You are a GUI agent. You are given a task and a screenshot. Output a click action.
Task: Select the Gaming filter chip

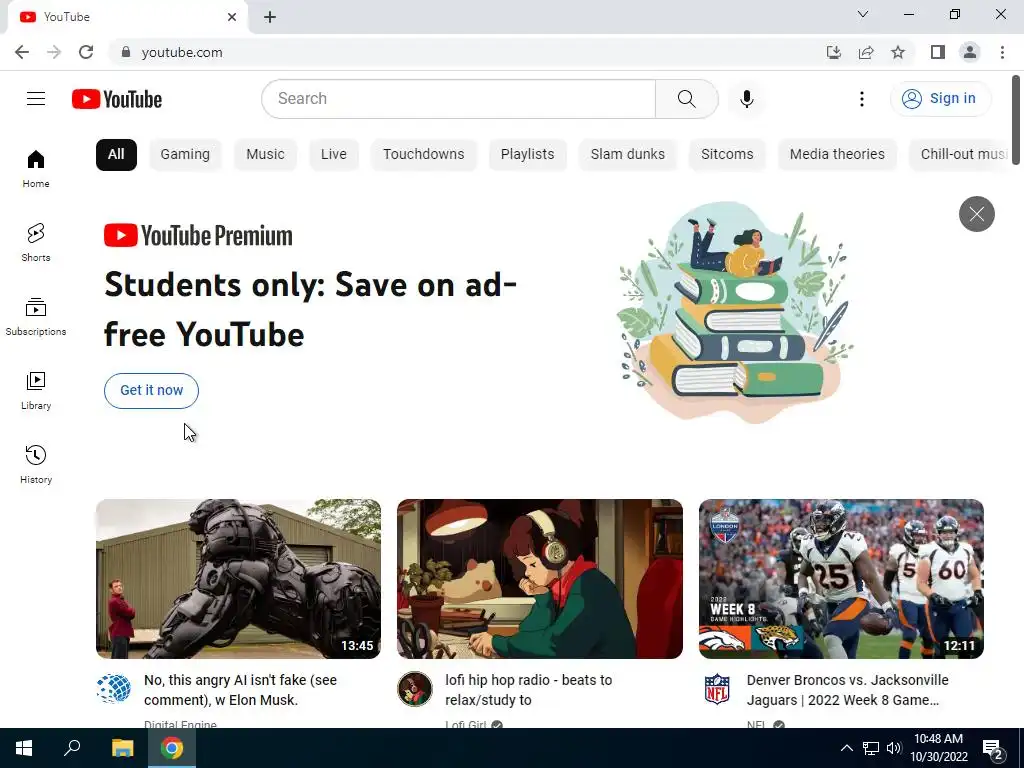(x=185, y=155)
